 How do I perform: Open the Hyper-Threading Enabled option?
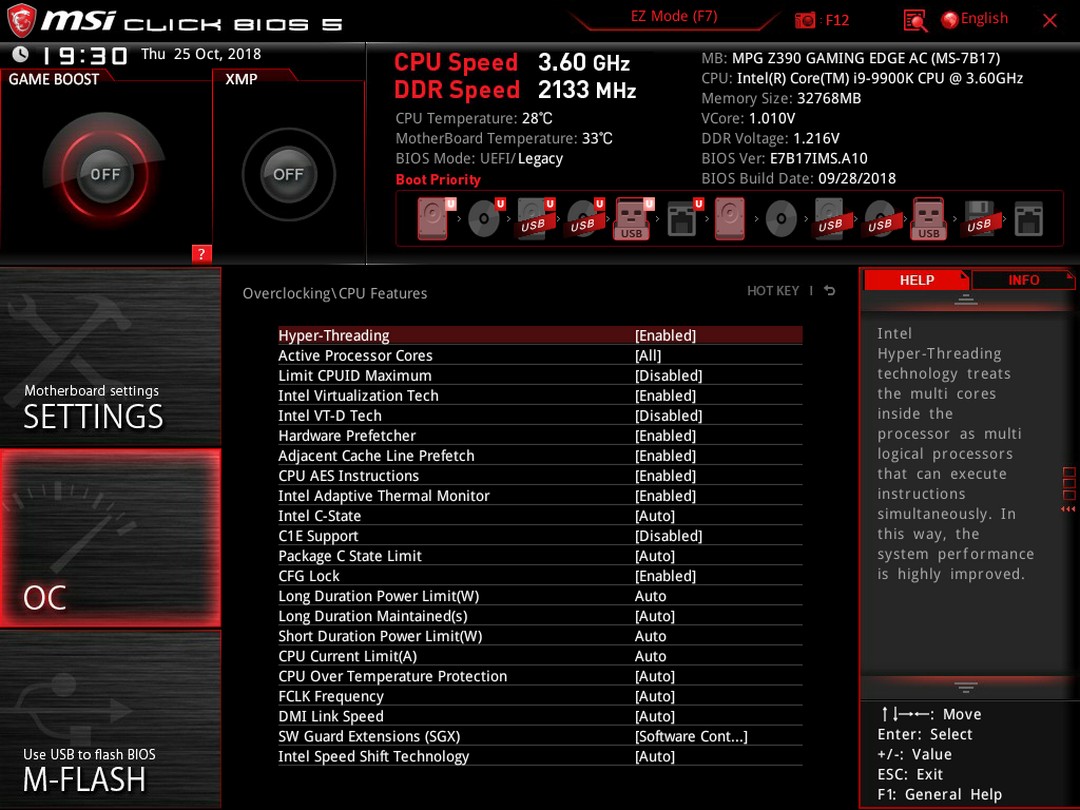(665, 335)
